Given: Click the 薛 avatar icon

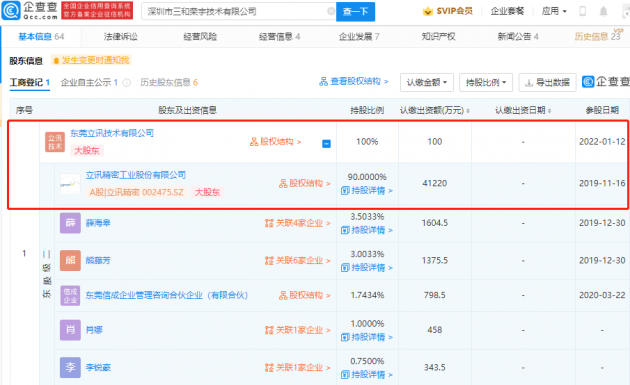Looking at the screenshot, I should point(70,223).
